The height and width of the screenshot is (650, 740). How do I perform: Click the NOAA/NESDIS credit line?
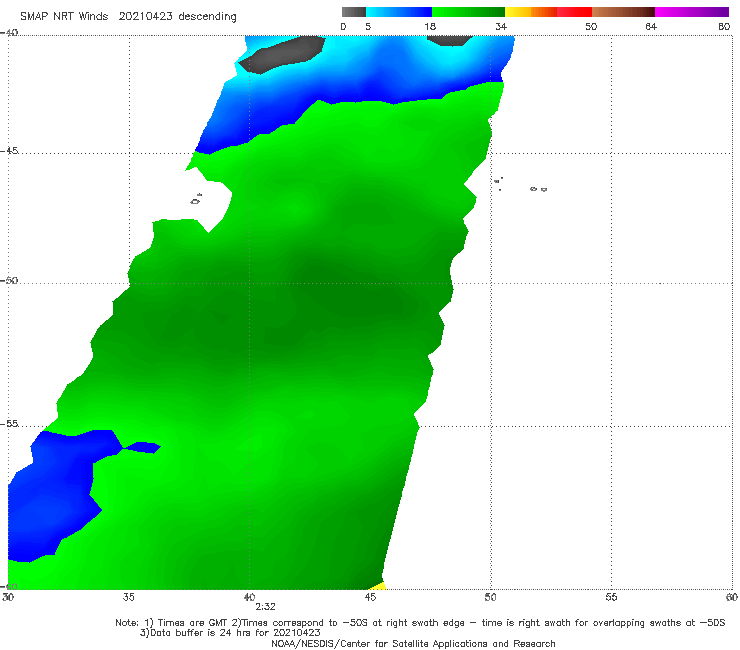pos(413,644)
